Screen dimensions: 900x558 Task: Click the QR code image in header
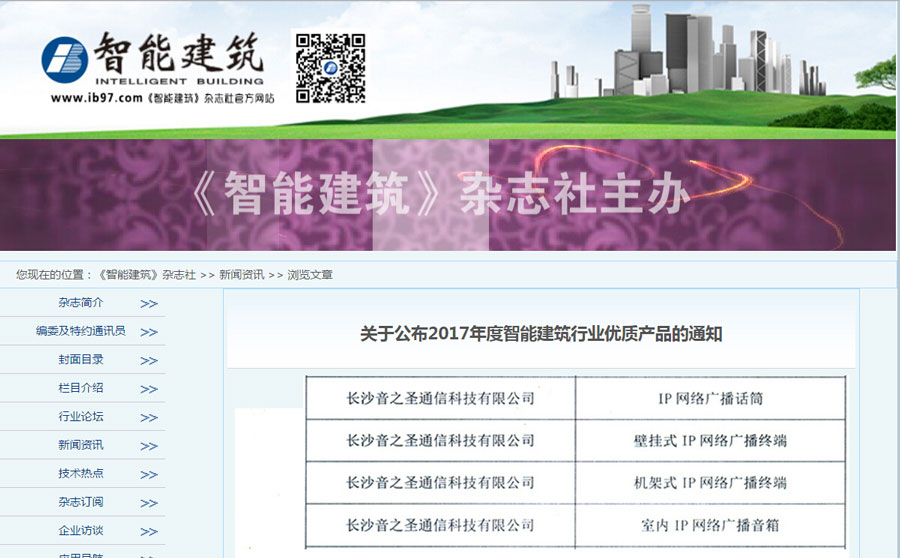pyautogui.click(x=330, y=68)
